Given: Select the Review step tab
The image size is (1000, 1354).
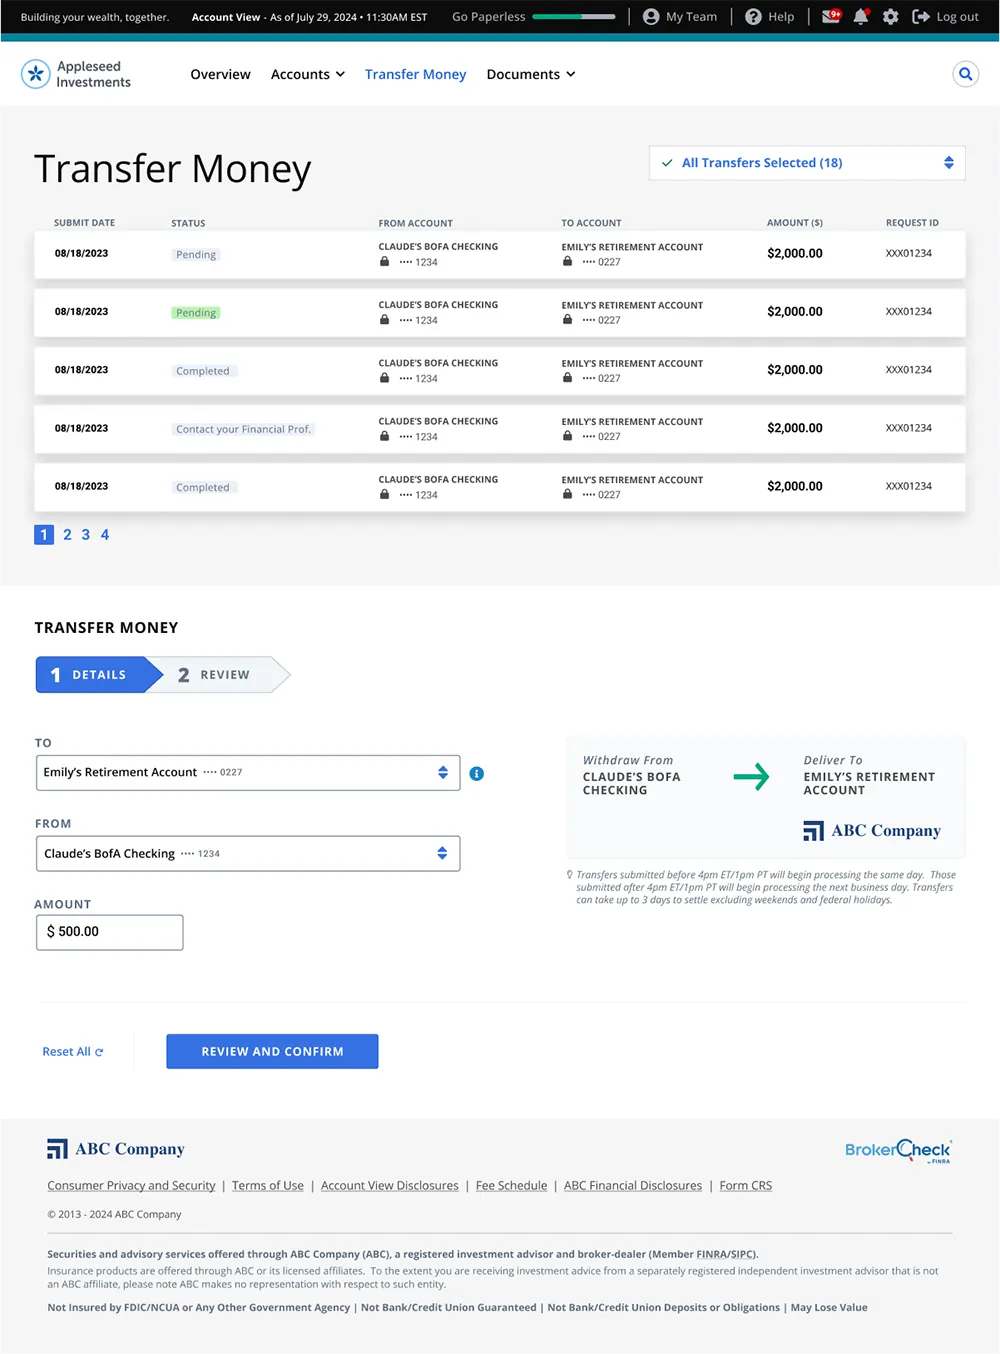Looking at the screenshot, I should (222, 675).
